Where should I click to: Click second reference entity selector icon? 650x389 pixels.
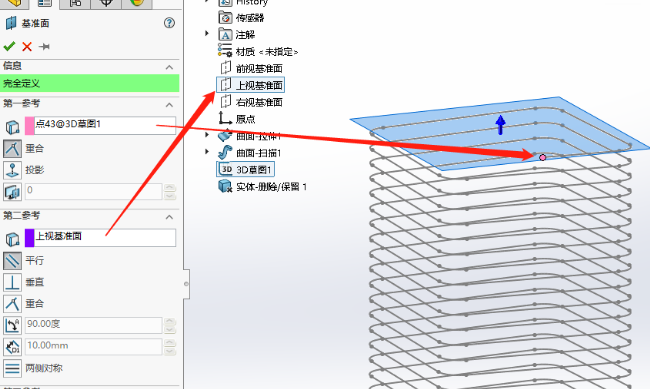(12, 239)
